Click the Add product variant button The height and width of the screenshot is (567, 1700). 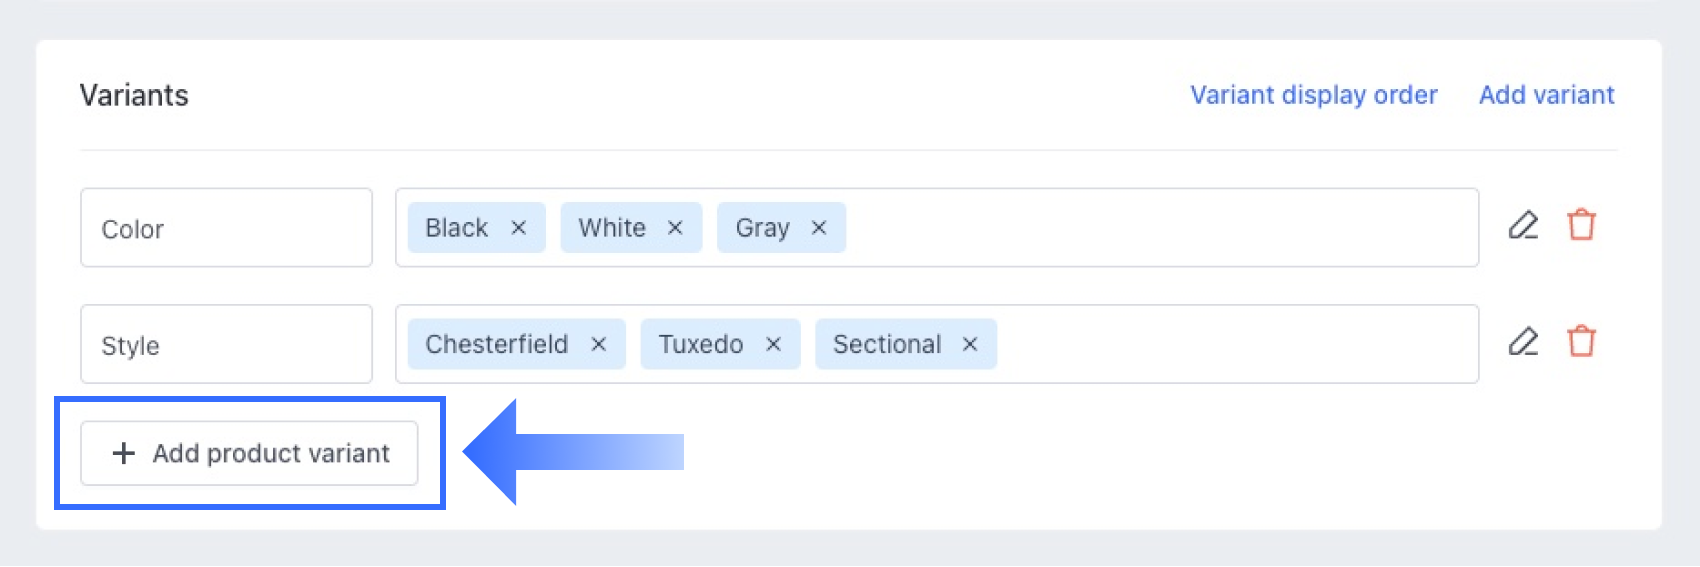tap(249, 453)
